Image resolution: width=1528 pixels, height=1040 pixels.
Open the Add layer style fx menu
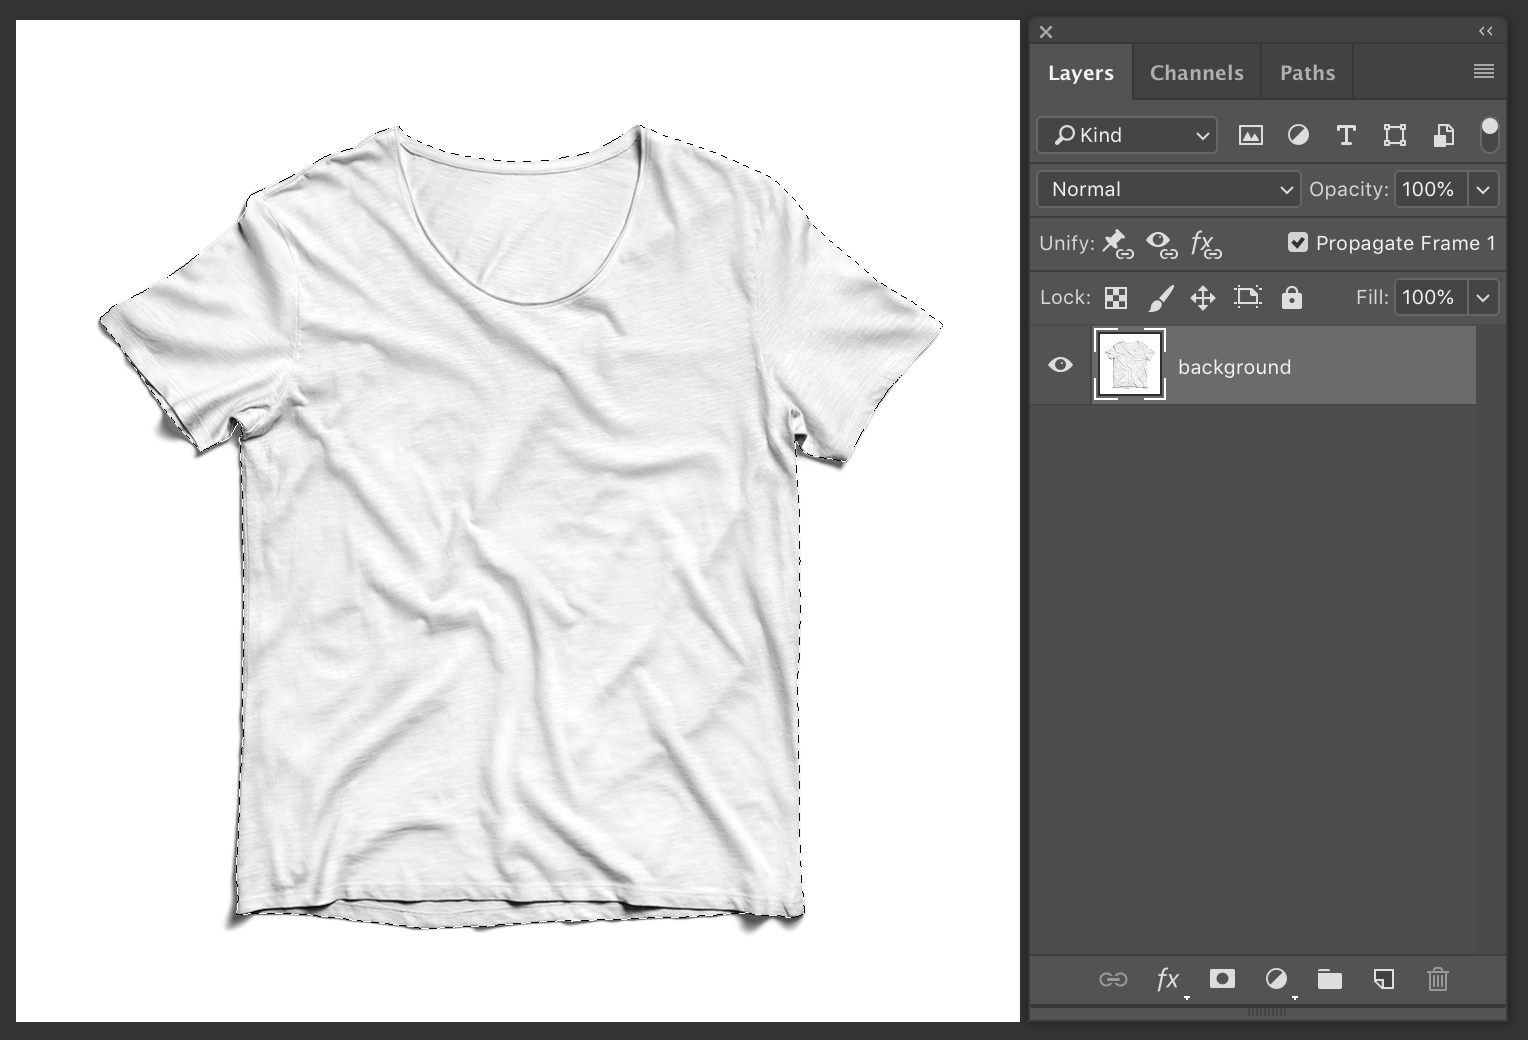1167,980
